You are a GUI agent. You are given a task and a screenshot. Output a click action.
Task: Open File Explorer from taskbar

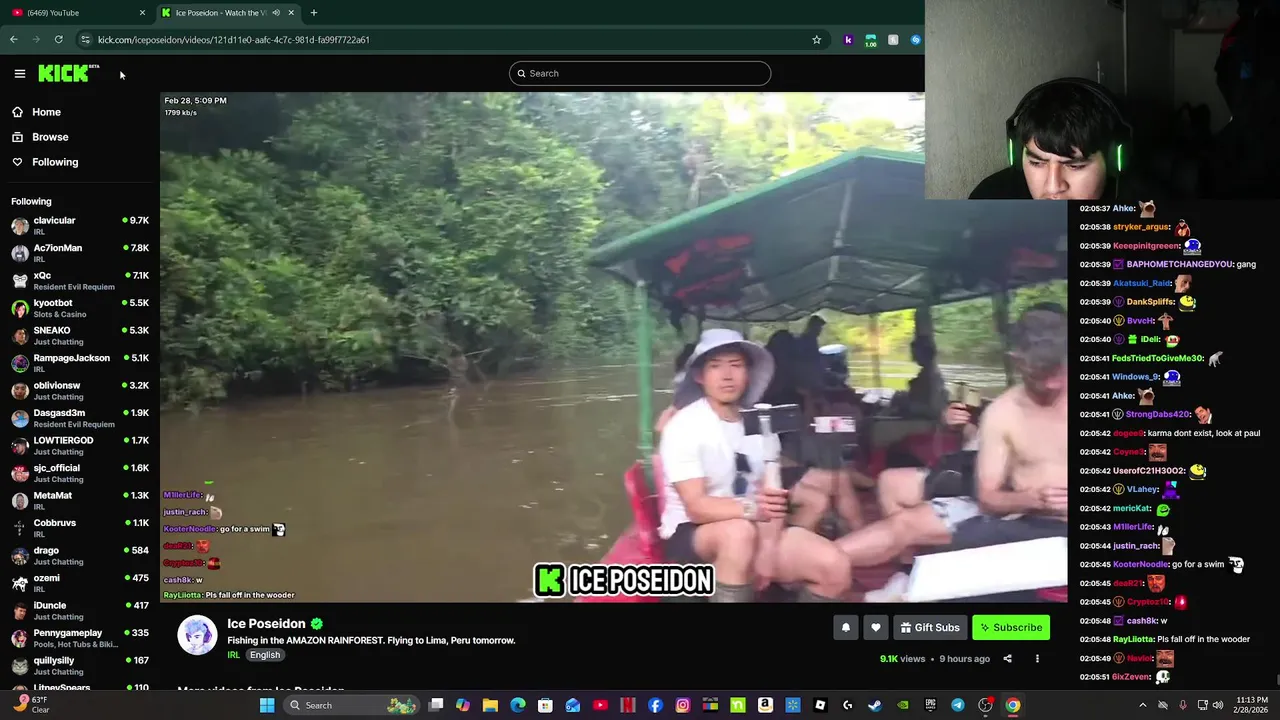click(490, 705)
